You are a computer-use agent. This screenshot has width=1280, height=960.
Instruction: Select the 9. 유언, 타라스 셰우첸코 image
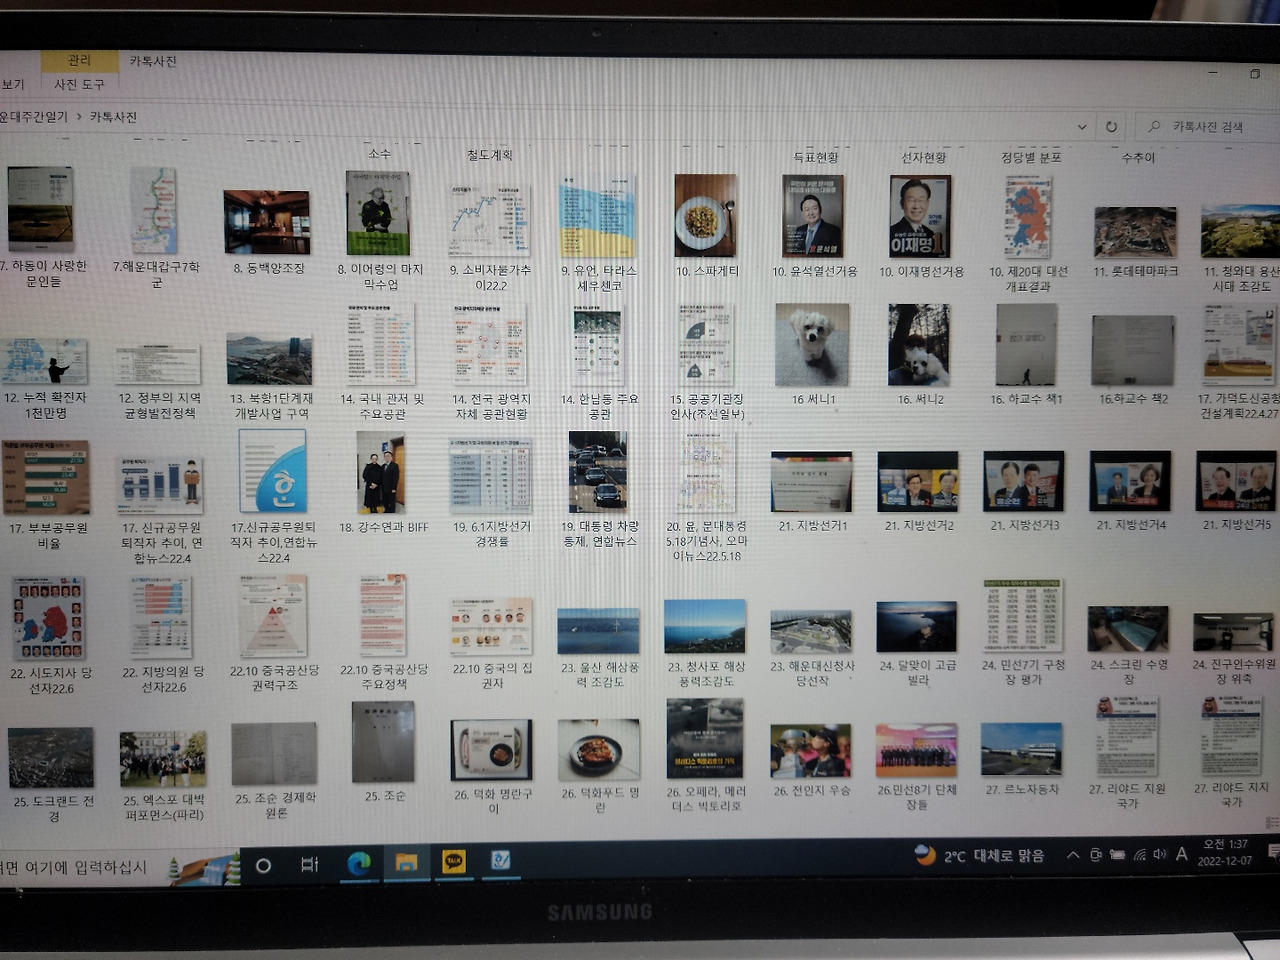pos(598,216)
